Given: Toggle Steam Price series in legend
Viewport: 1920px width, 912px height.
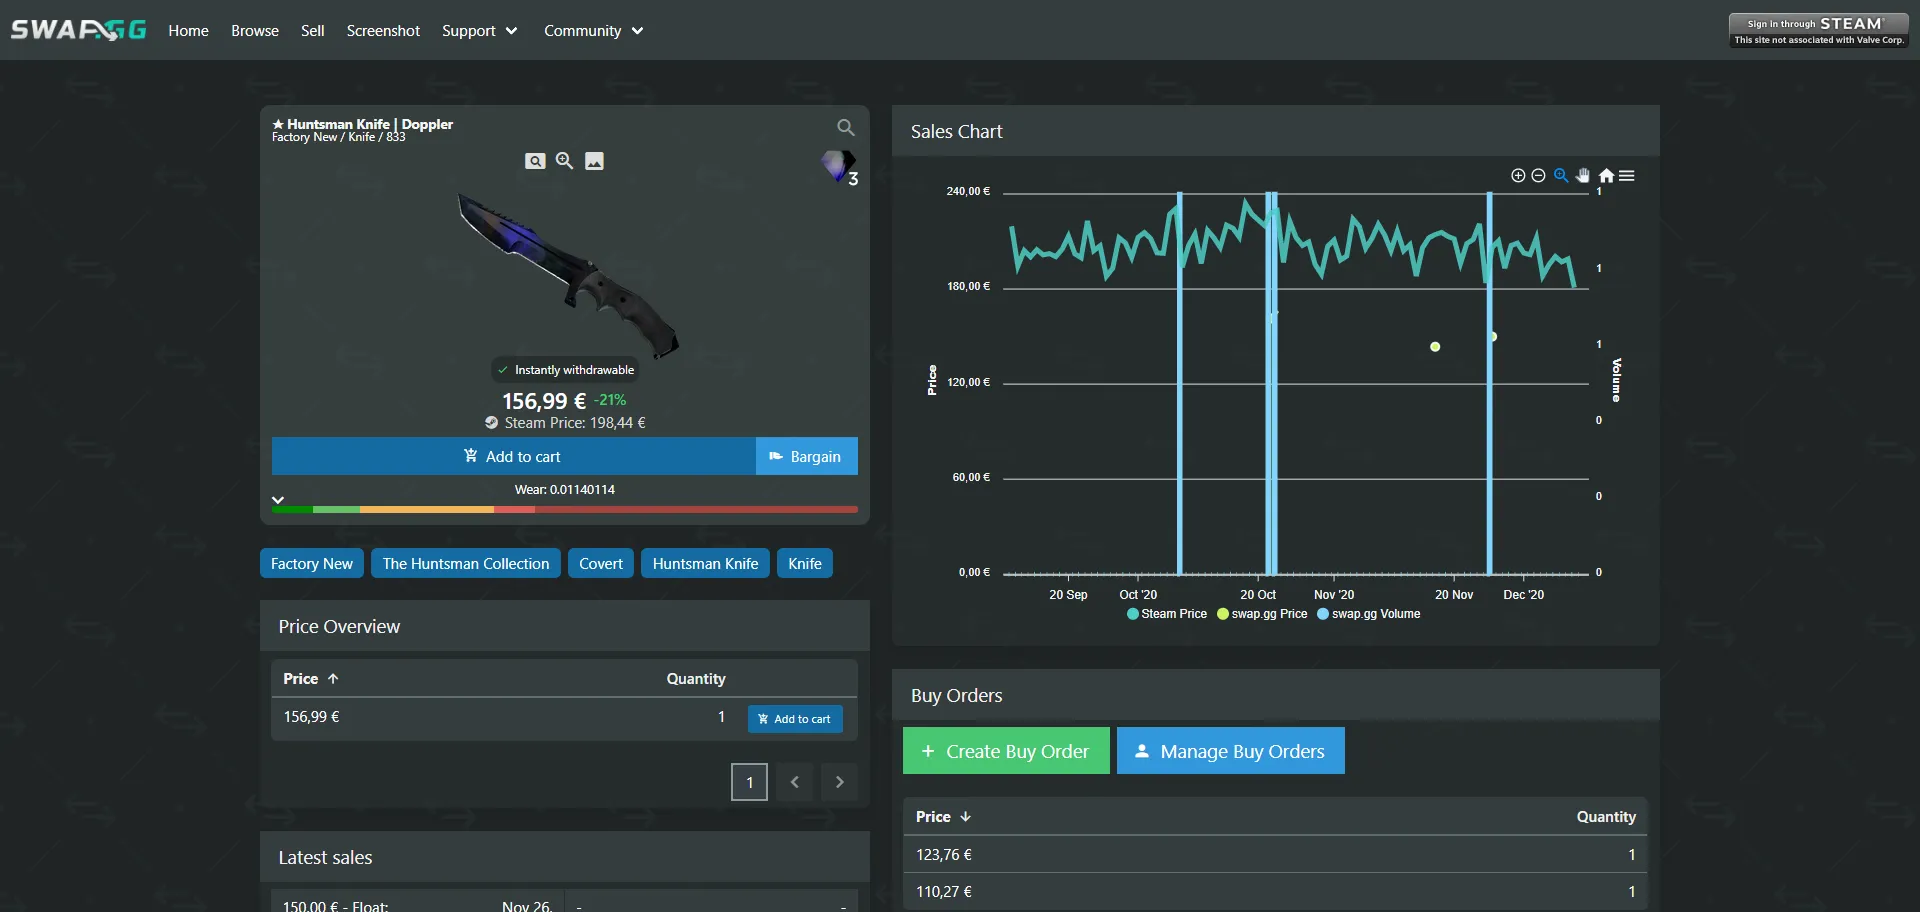Looking at the screenshot, I should pyautogui.click(x=1167, y=614).
